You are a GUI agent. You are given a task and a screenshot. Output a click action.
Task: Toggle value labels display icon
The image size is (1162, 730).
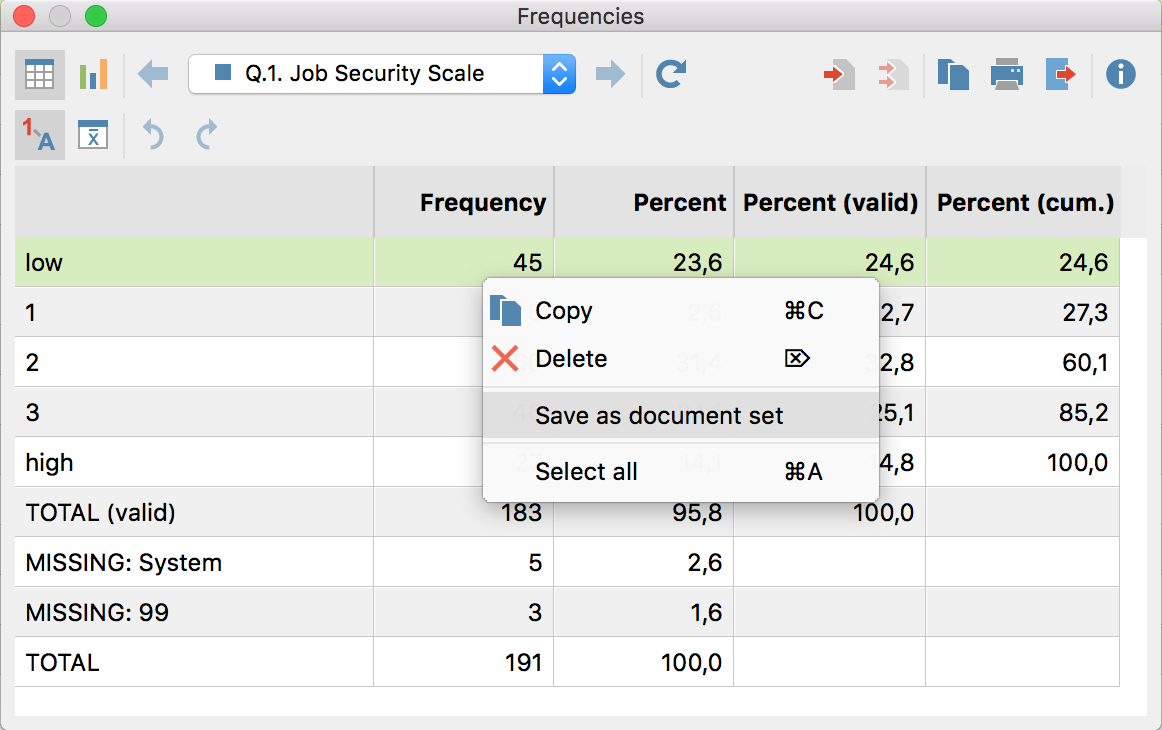tap(40, 135)
